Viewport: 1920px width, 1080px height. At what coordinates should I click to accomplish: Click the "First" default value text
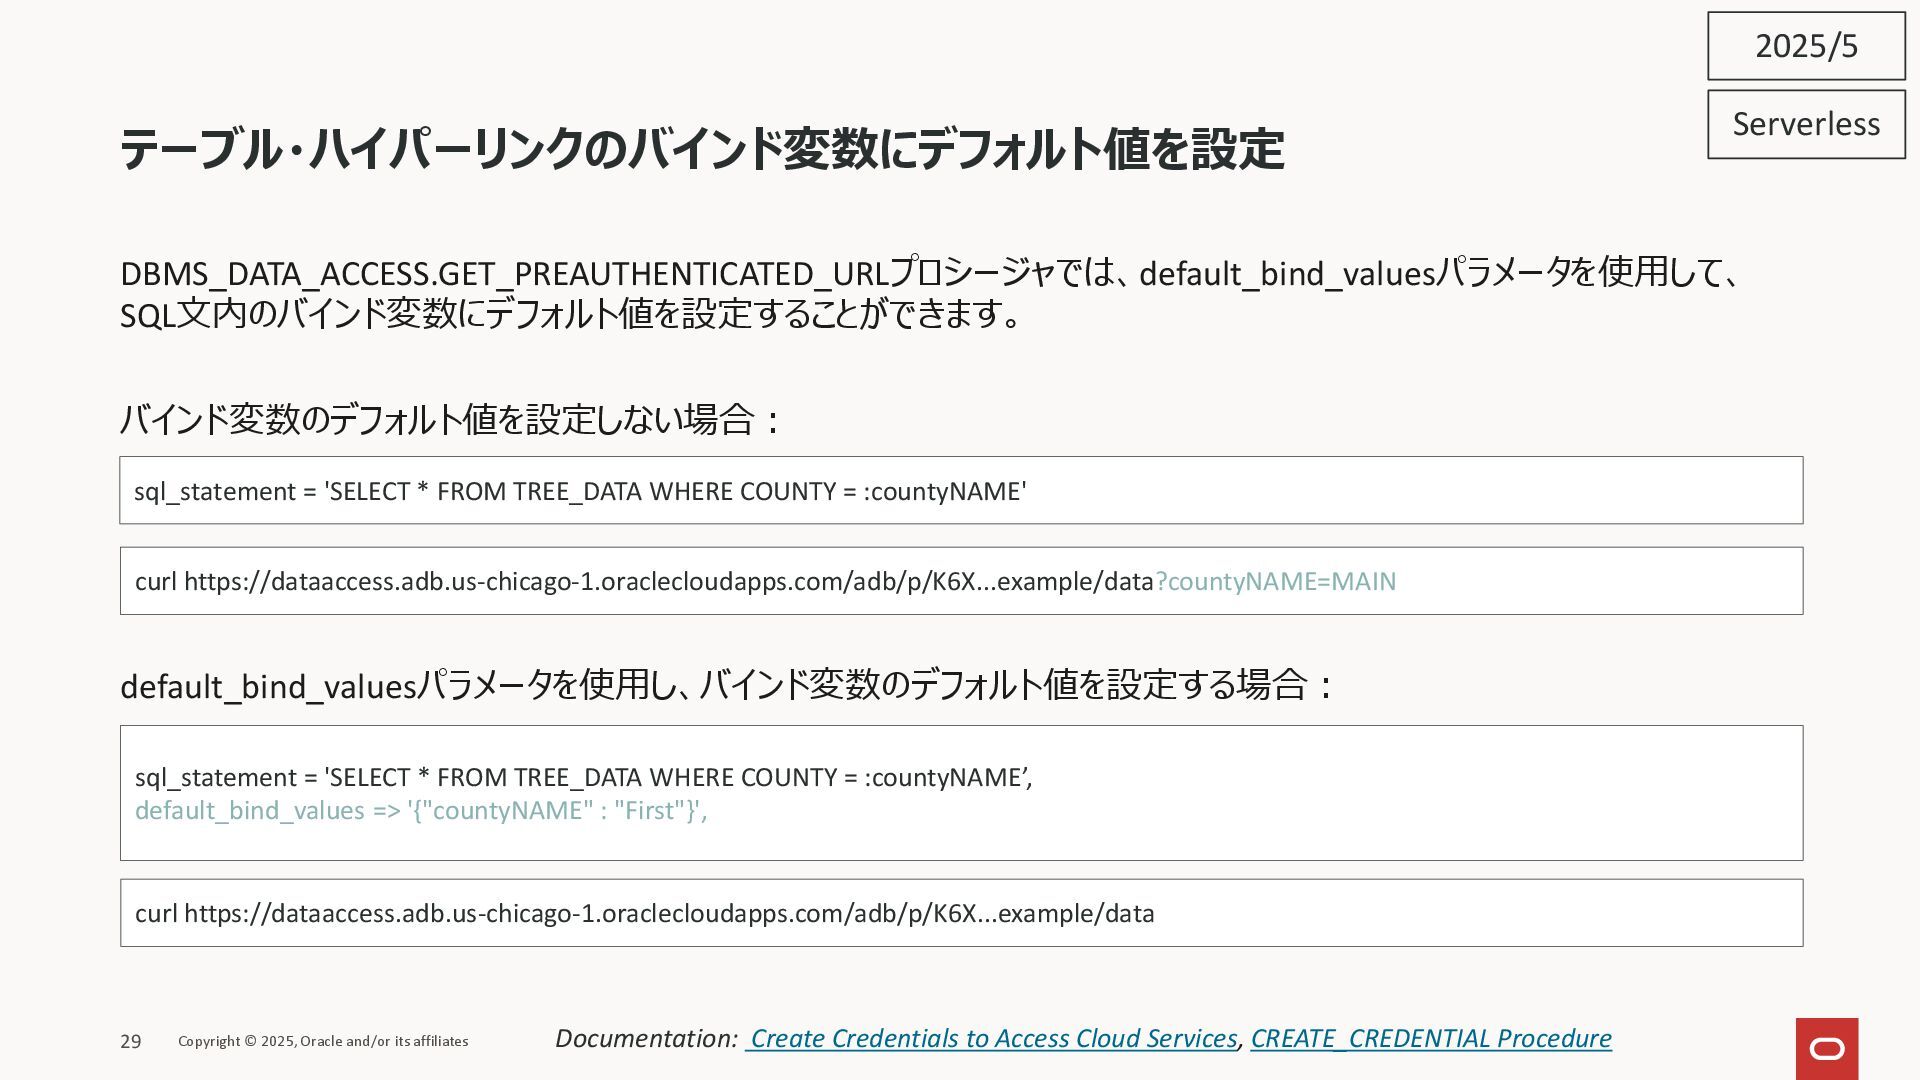(x=648, y=810)
